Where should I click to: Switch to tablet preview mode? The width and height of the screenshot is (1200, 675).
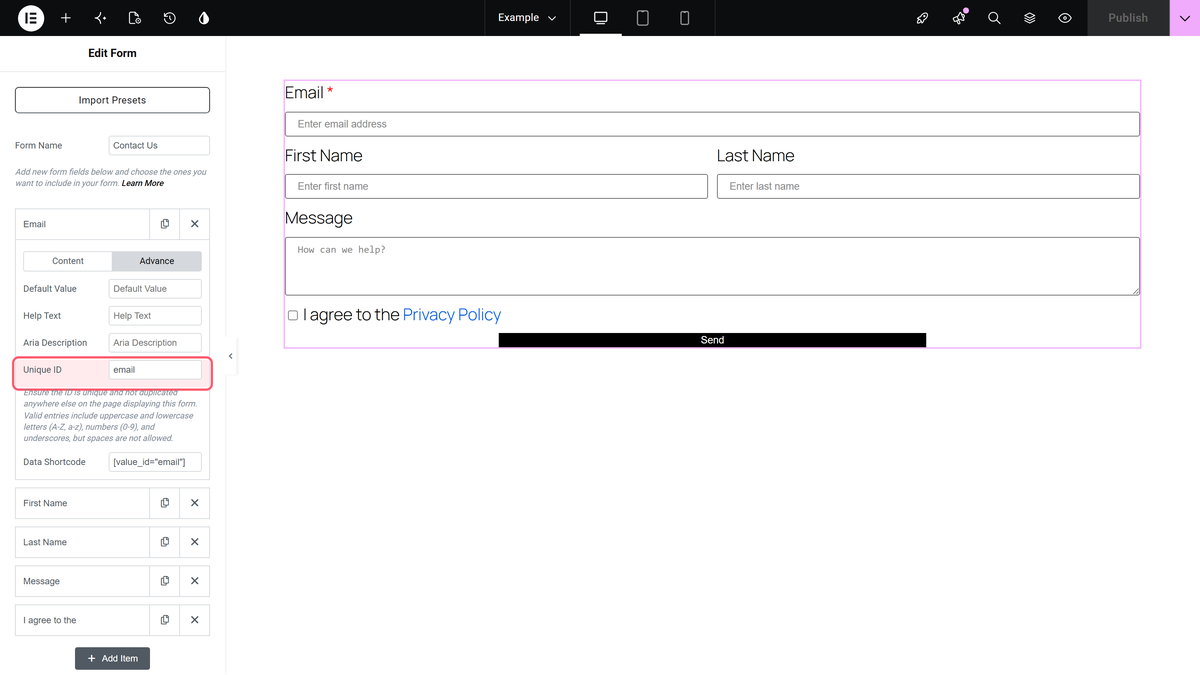[643, 18]
